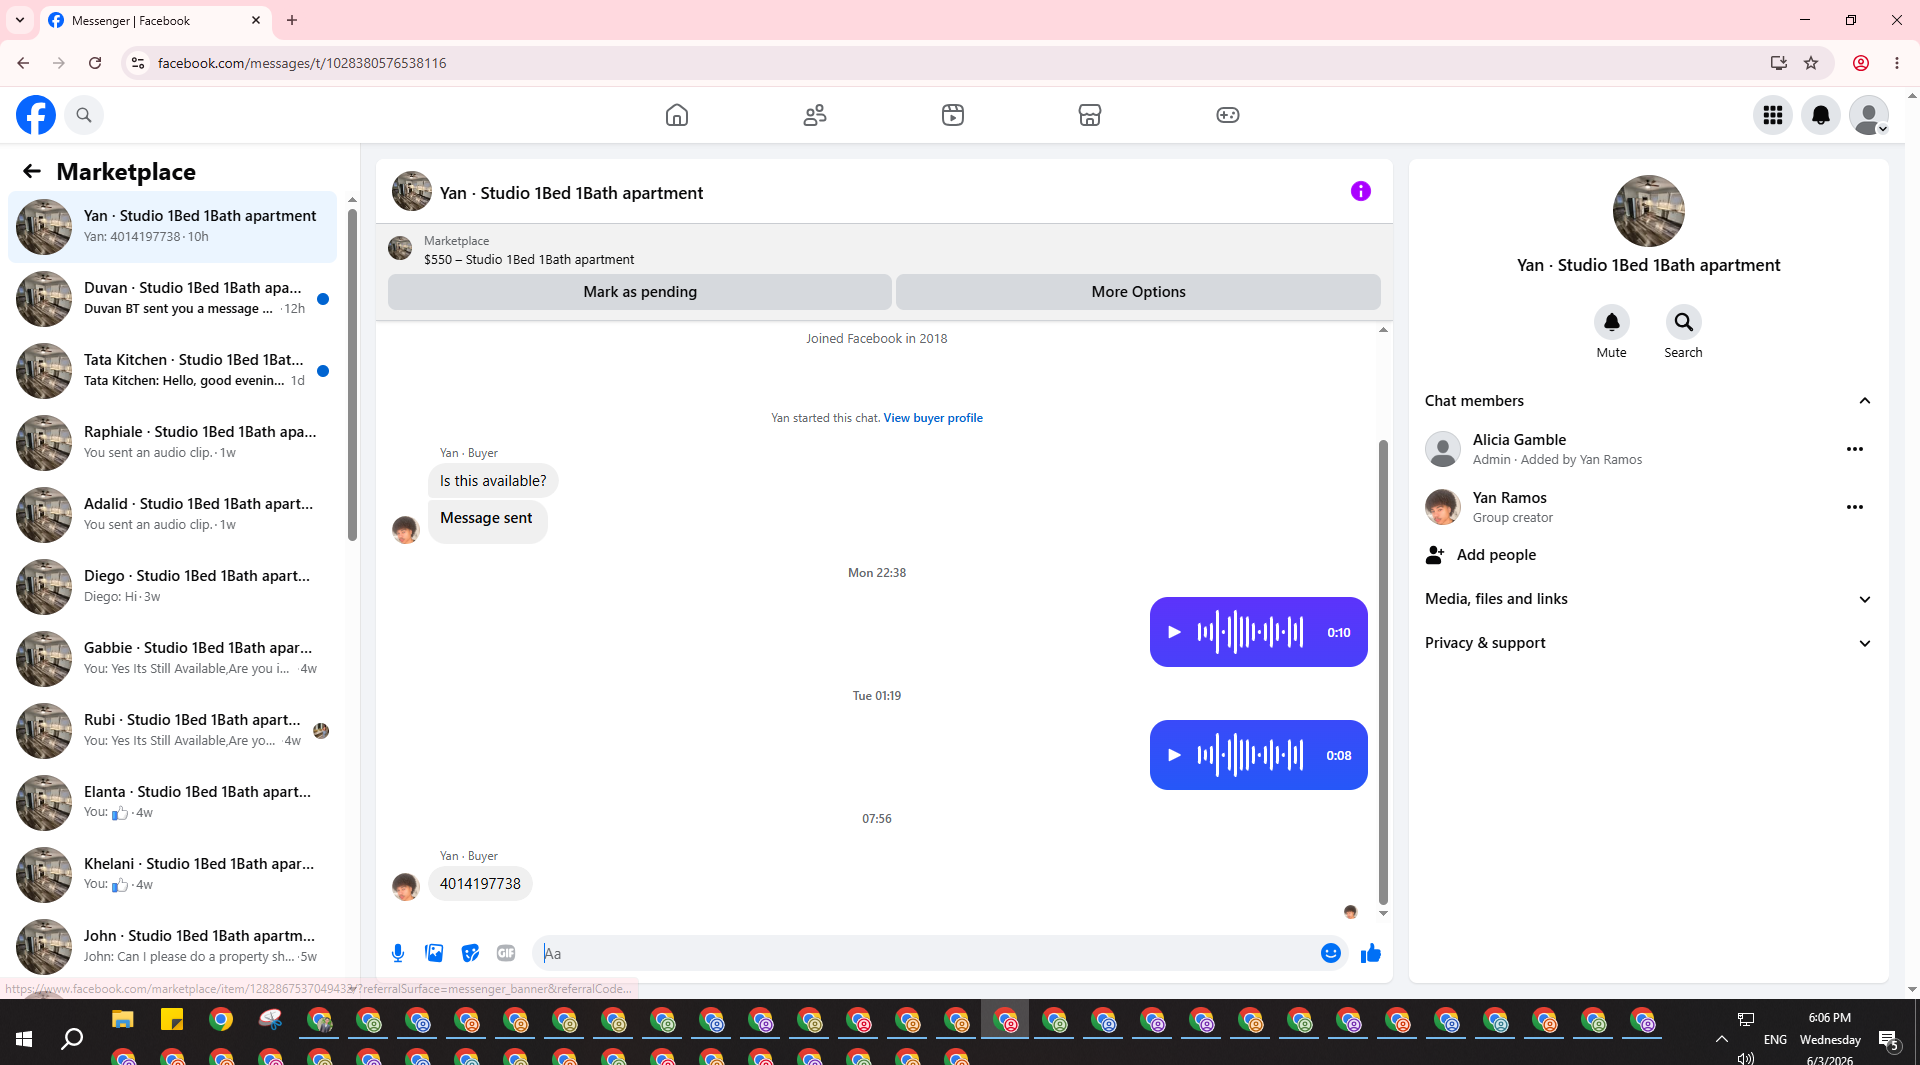Click the Mute bell icon in chat details
Viewport: 1920px width, 1065px height.
tap(1611, 322)
